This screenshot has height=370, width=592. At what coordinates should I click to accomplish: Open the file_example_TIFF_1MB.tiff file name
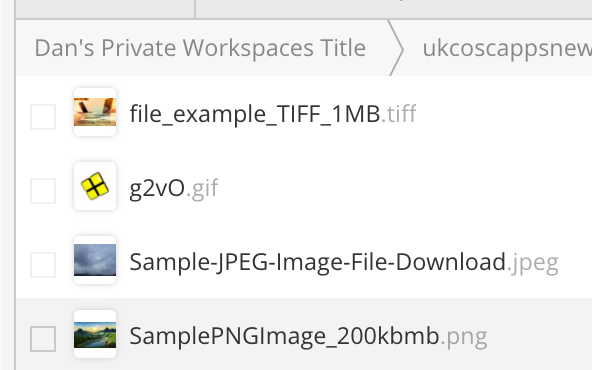coord(273,114)
